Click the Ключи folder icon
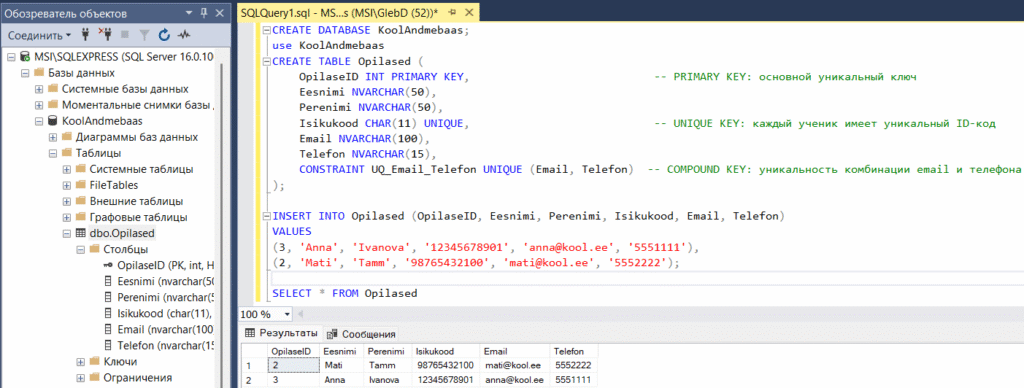Image resolution: width=1024 pixels, height=388 pixels. [95, 361]
